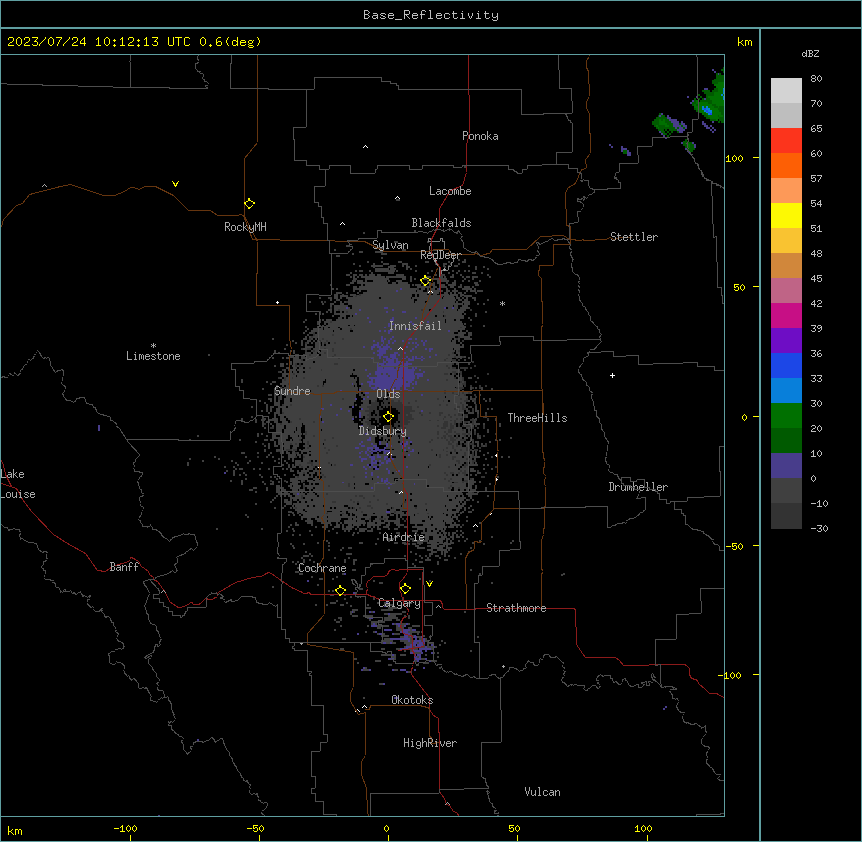Pick the magenta swatch in dBZ legend

[x=786, y=315]
